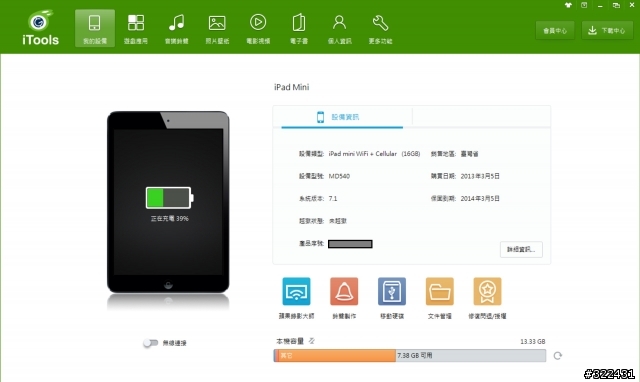Click the '2014' warranty expiry date value

480,199
